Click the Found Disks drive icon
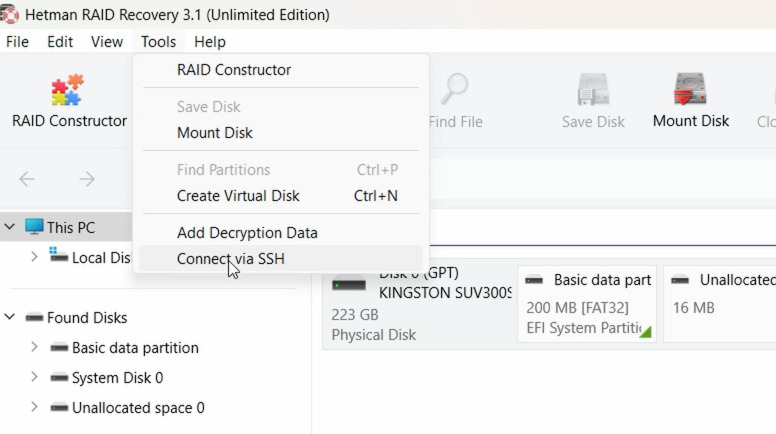This screenshot has height=434, width=776. point(34,317)
